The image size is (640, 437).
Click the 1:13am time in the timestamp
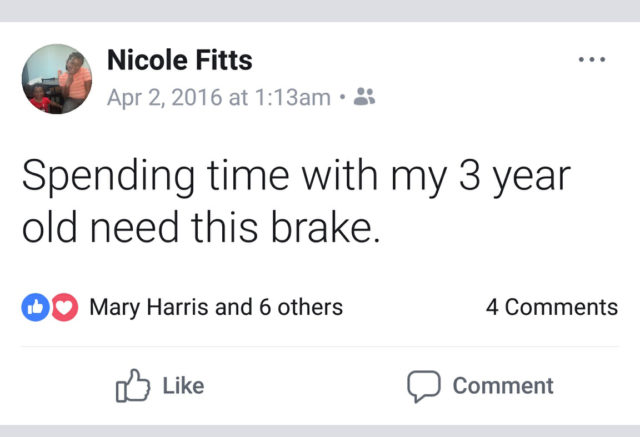292,96
